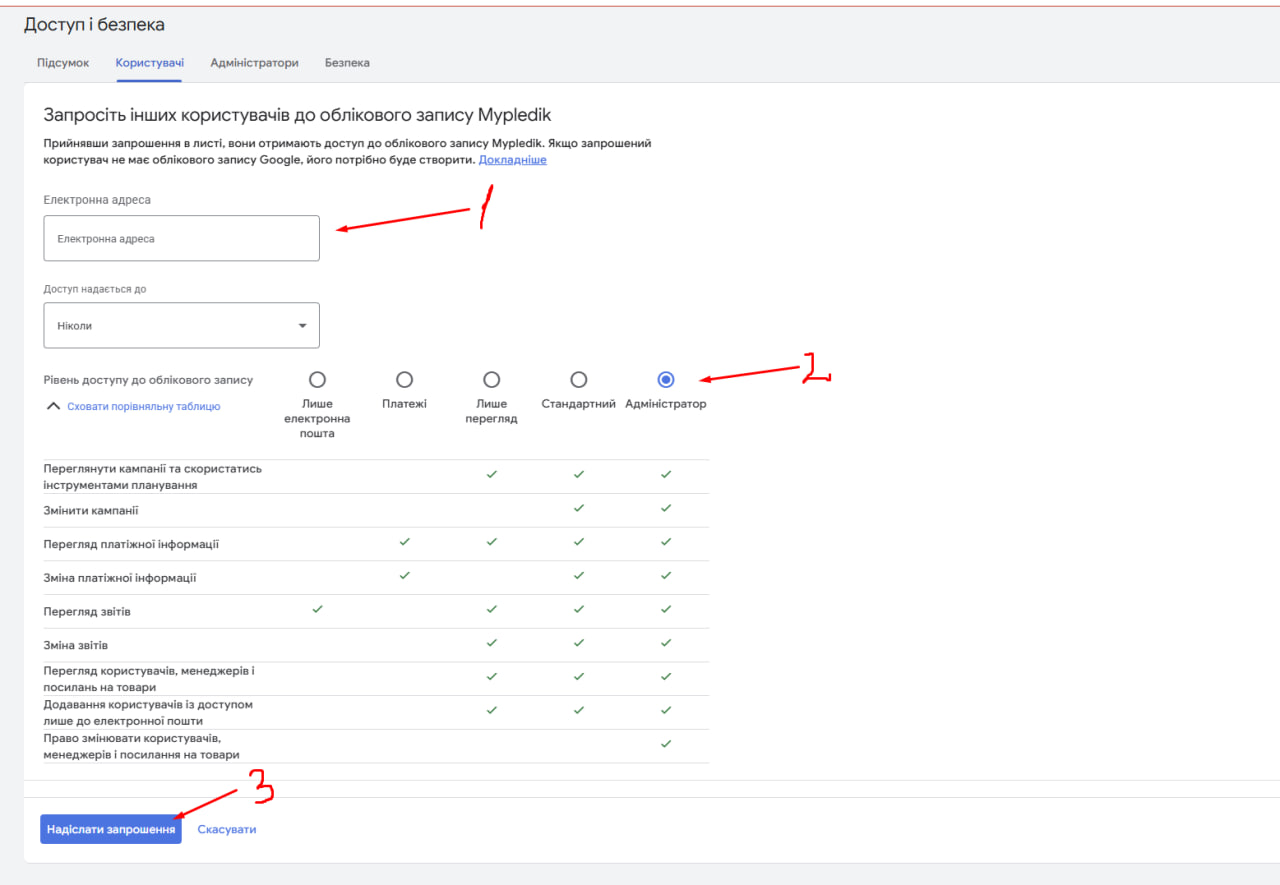The height and width of the screenshot is (885, 1280).
Task: Click the Адміністратор checkmark in Право змінювати користувачів row
Action: (x=666, y=743)
